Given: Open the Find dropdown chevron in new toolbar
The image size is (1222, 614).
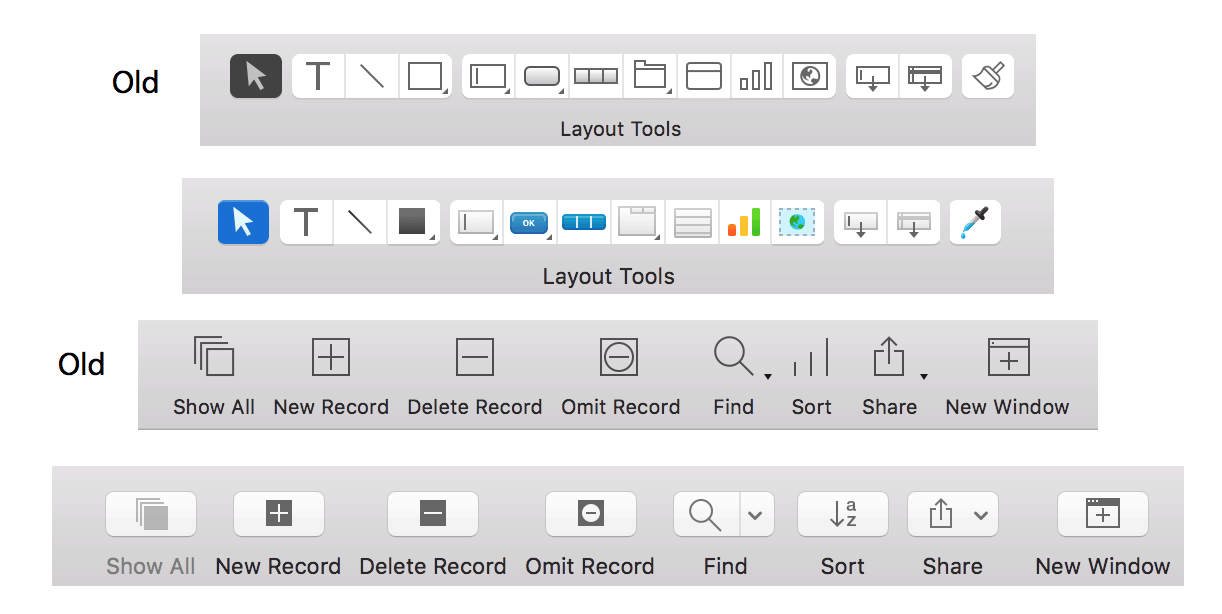Looking at the screenshot, I should 755,514.
